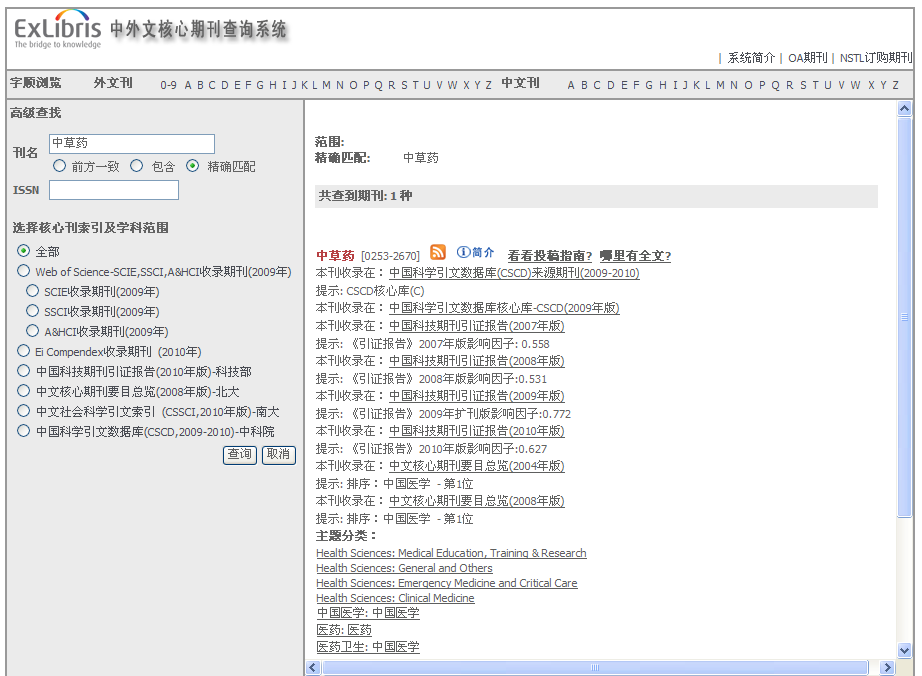
Task: Open OA期刊 in the top menu
Action: point(807,58)
